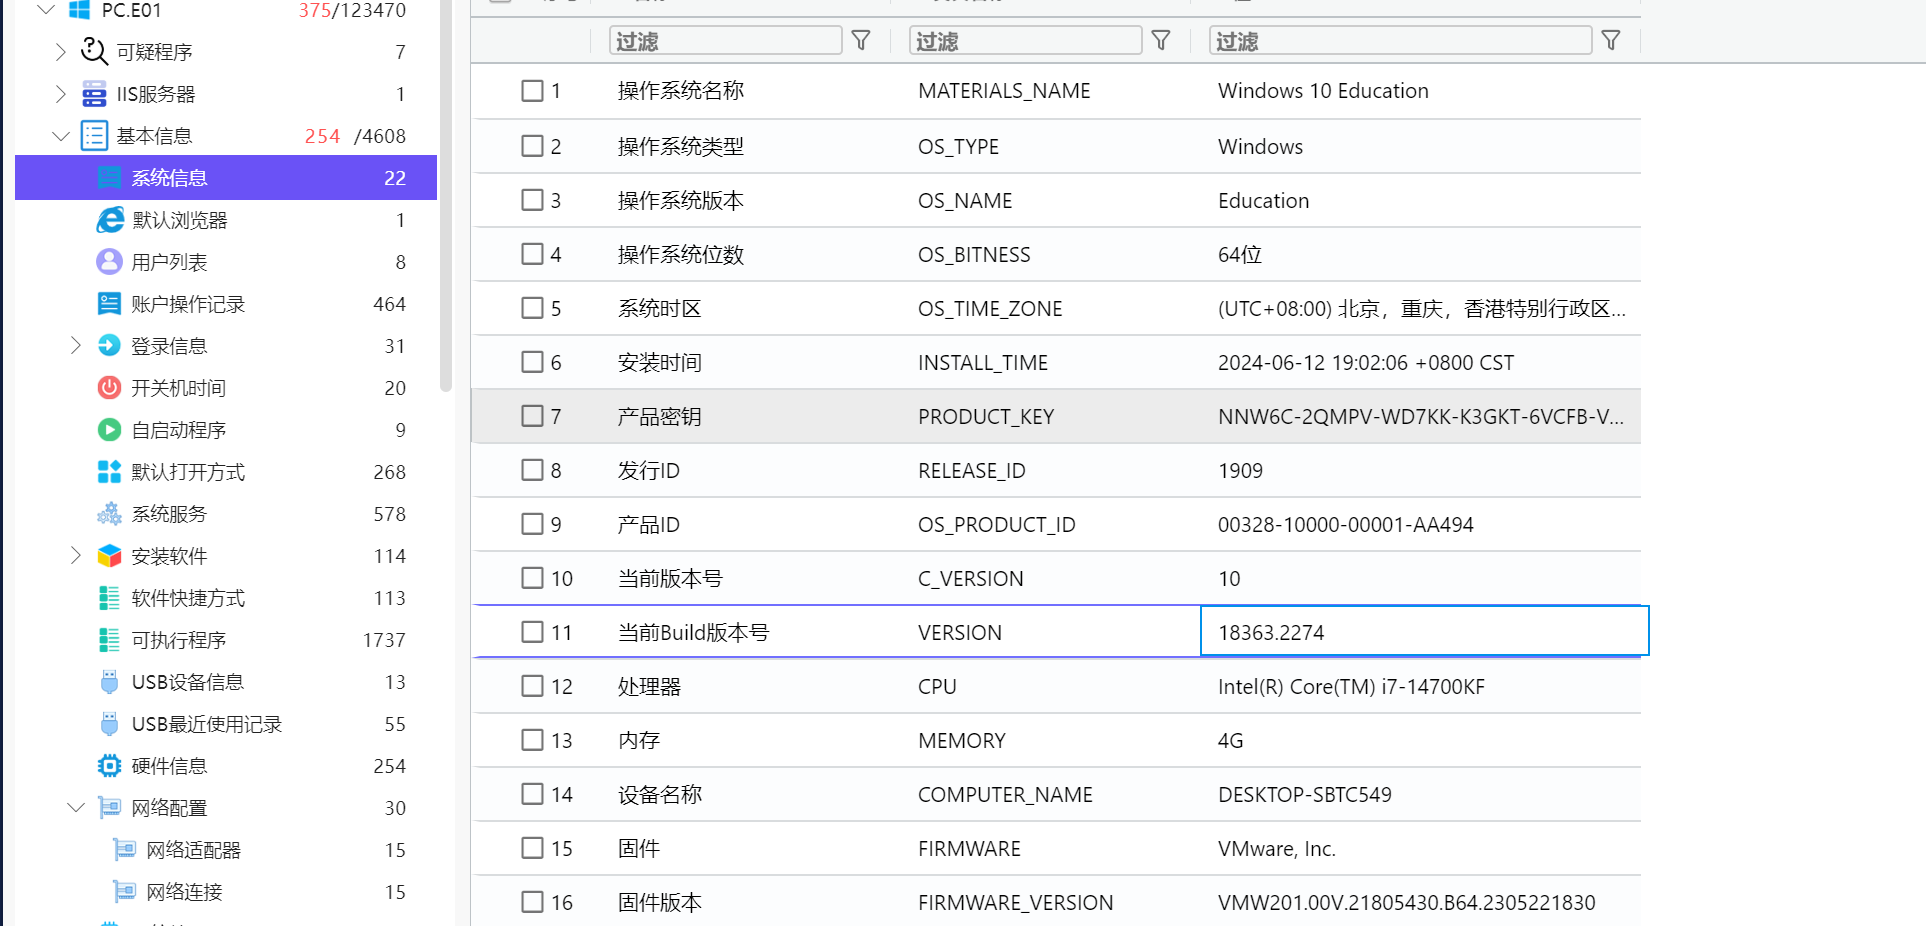Click the 网络连接 connection icon

click(124, 891)
